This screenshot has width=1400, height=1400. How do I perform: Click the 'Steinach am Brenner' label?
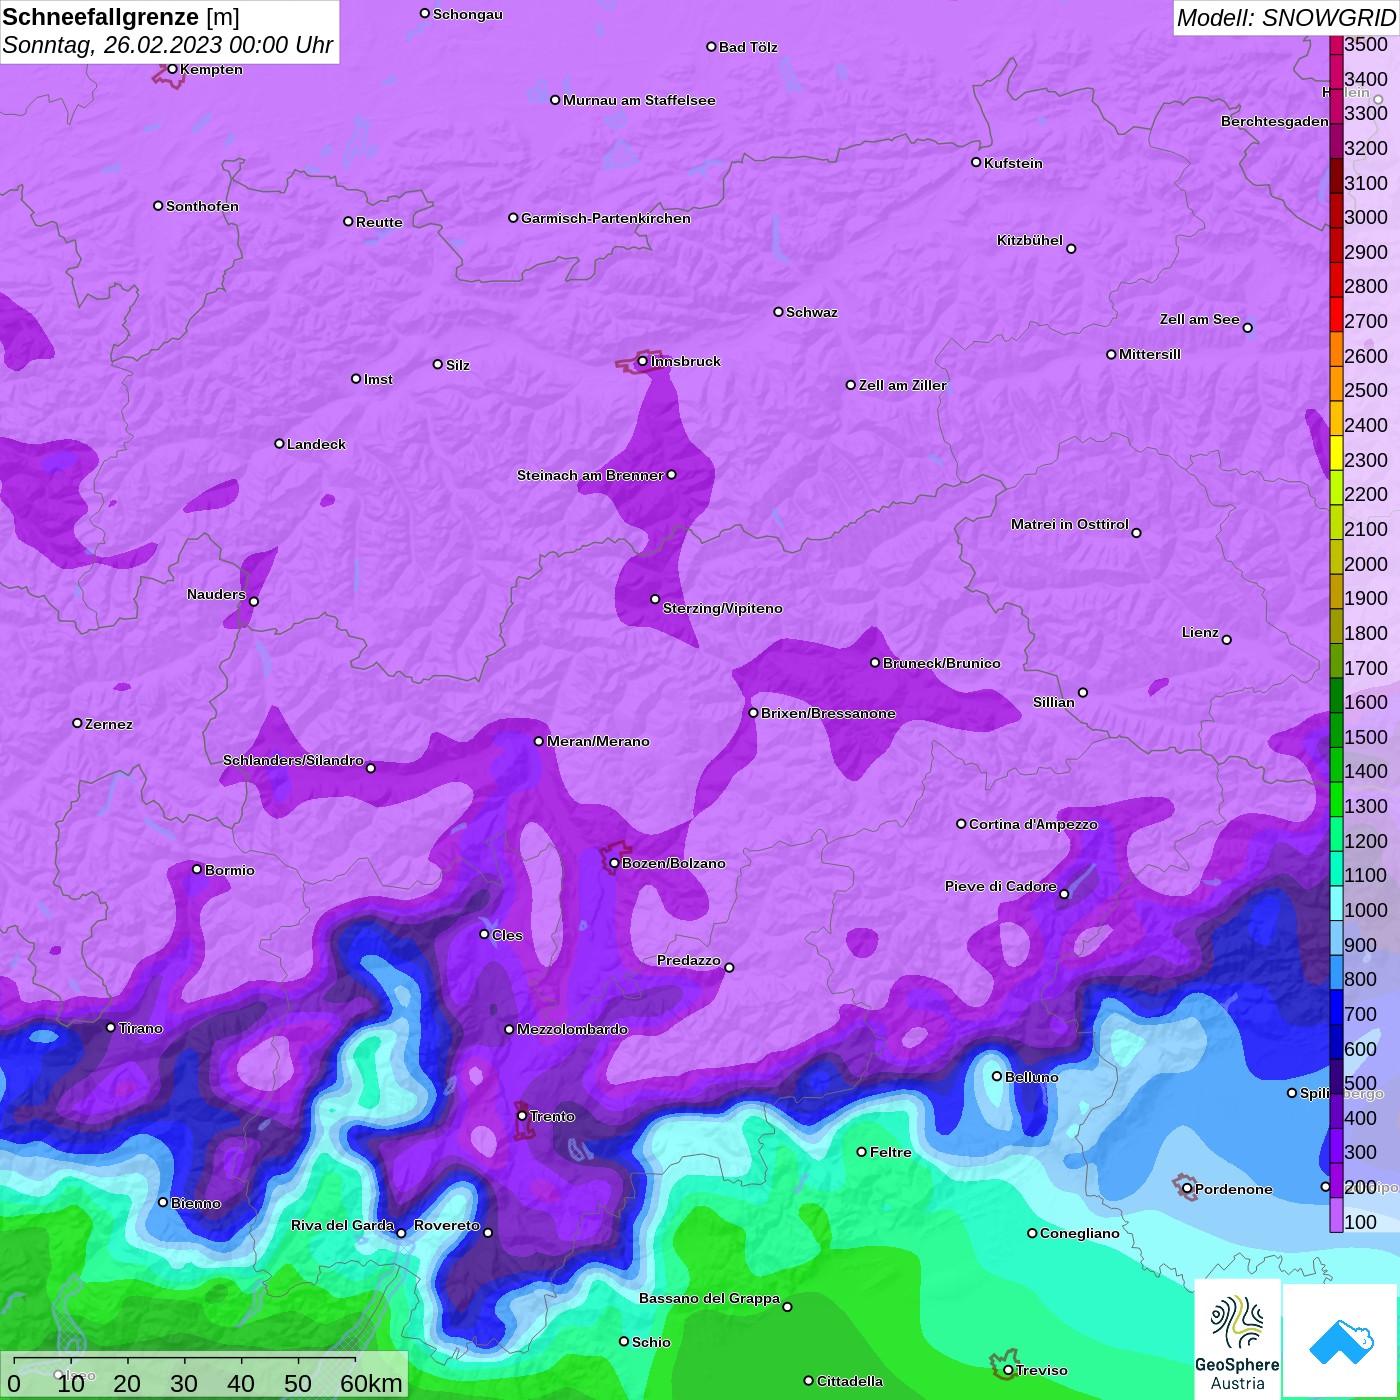(590, 475)
